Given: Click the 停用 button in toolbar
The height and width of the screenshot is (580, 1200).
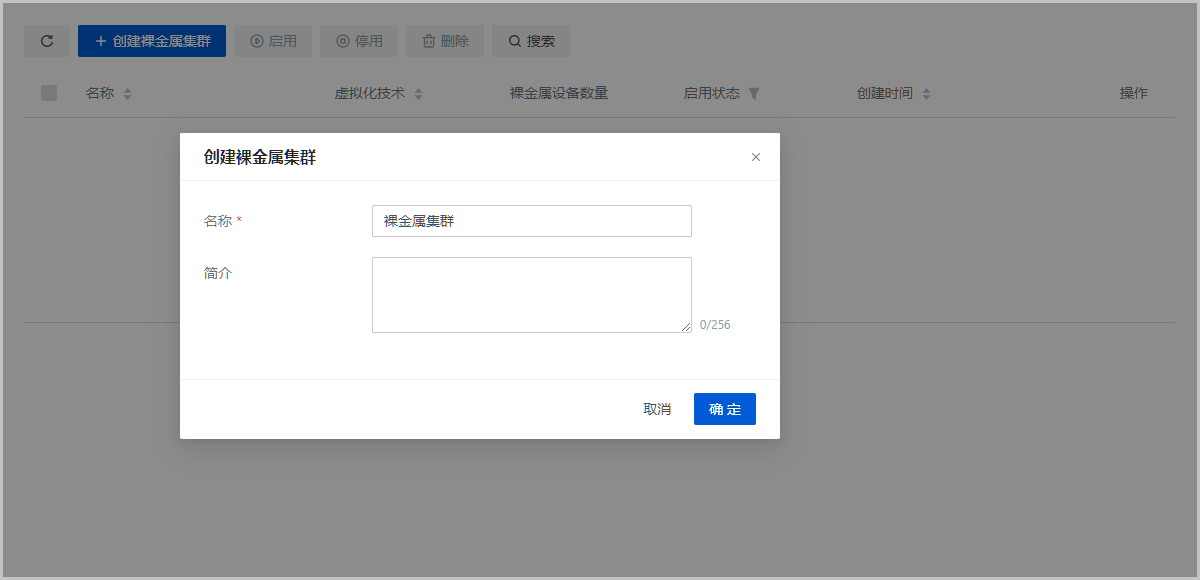Looking at the screenshot, I should click(x=359, y=41).
